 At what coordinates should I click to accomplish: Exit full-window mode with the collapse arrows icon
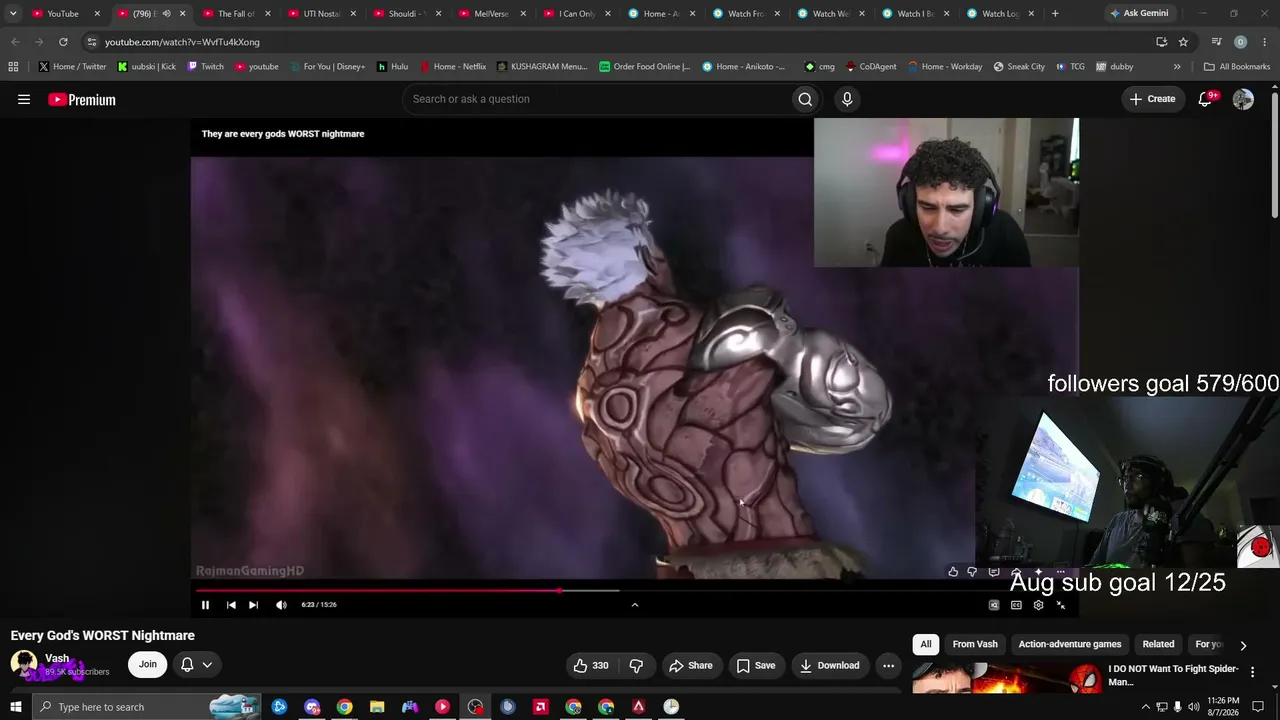click(1061, 605)
